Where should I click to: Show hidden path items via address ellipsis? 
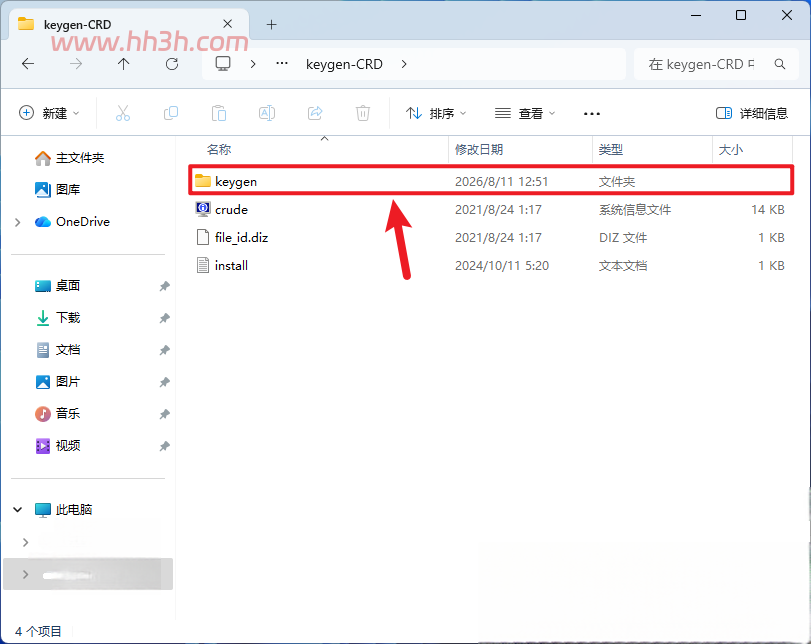point(282,64)
